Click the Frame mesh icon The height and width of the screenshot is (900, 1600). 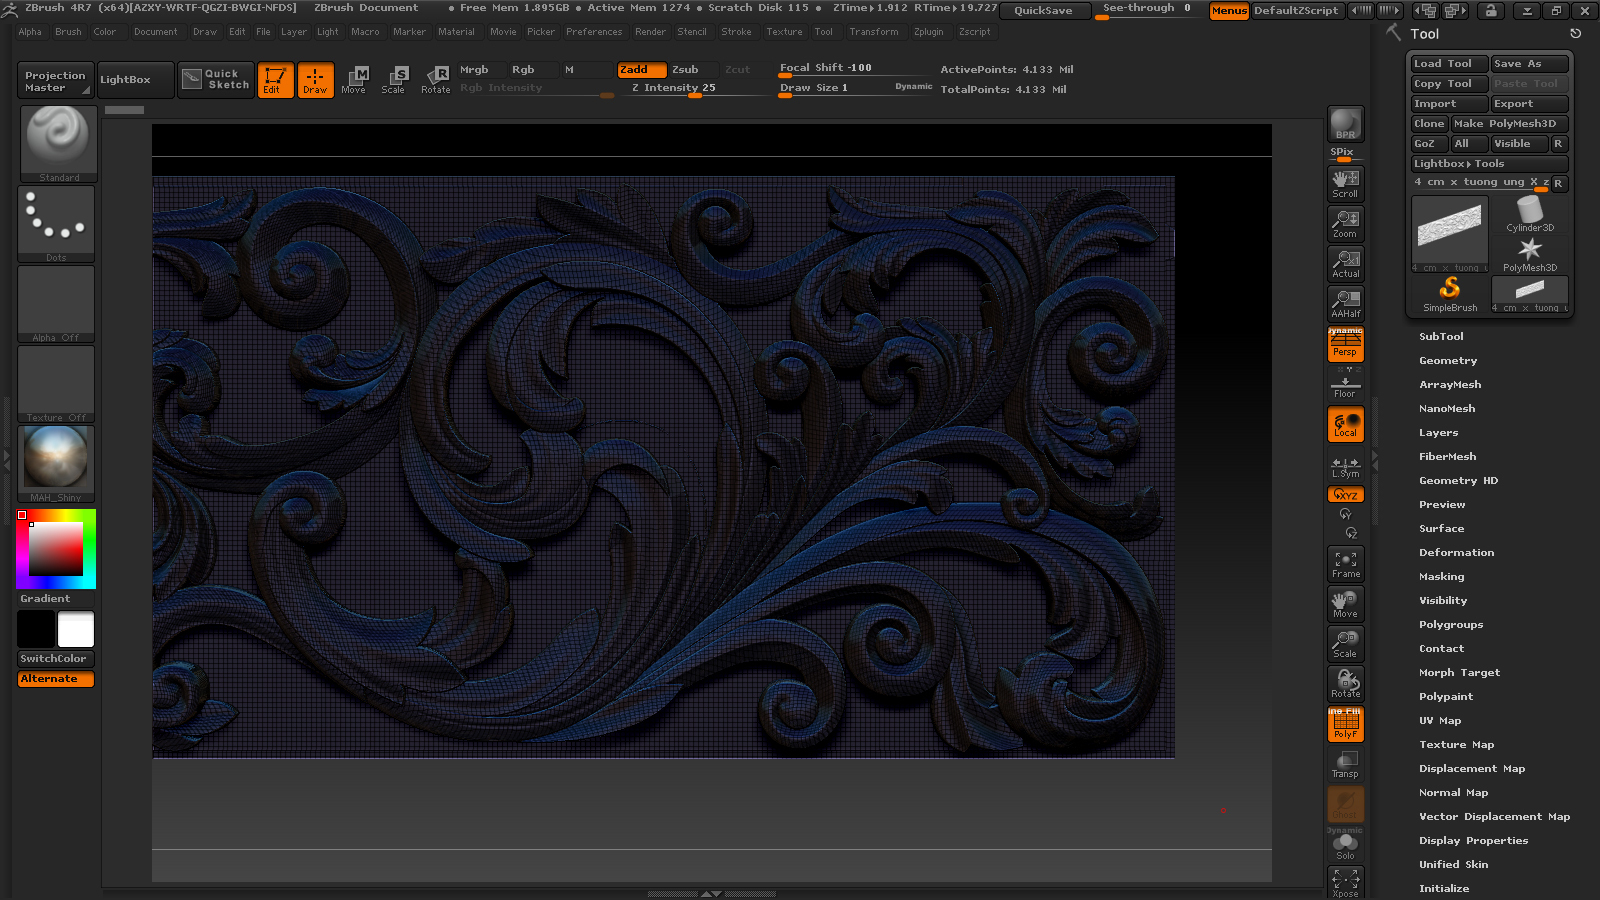(1345, 564)
